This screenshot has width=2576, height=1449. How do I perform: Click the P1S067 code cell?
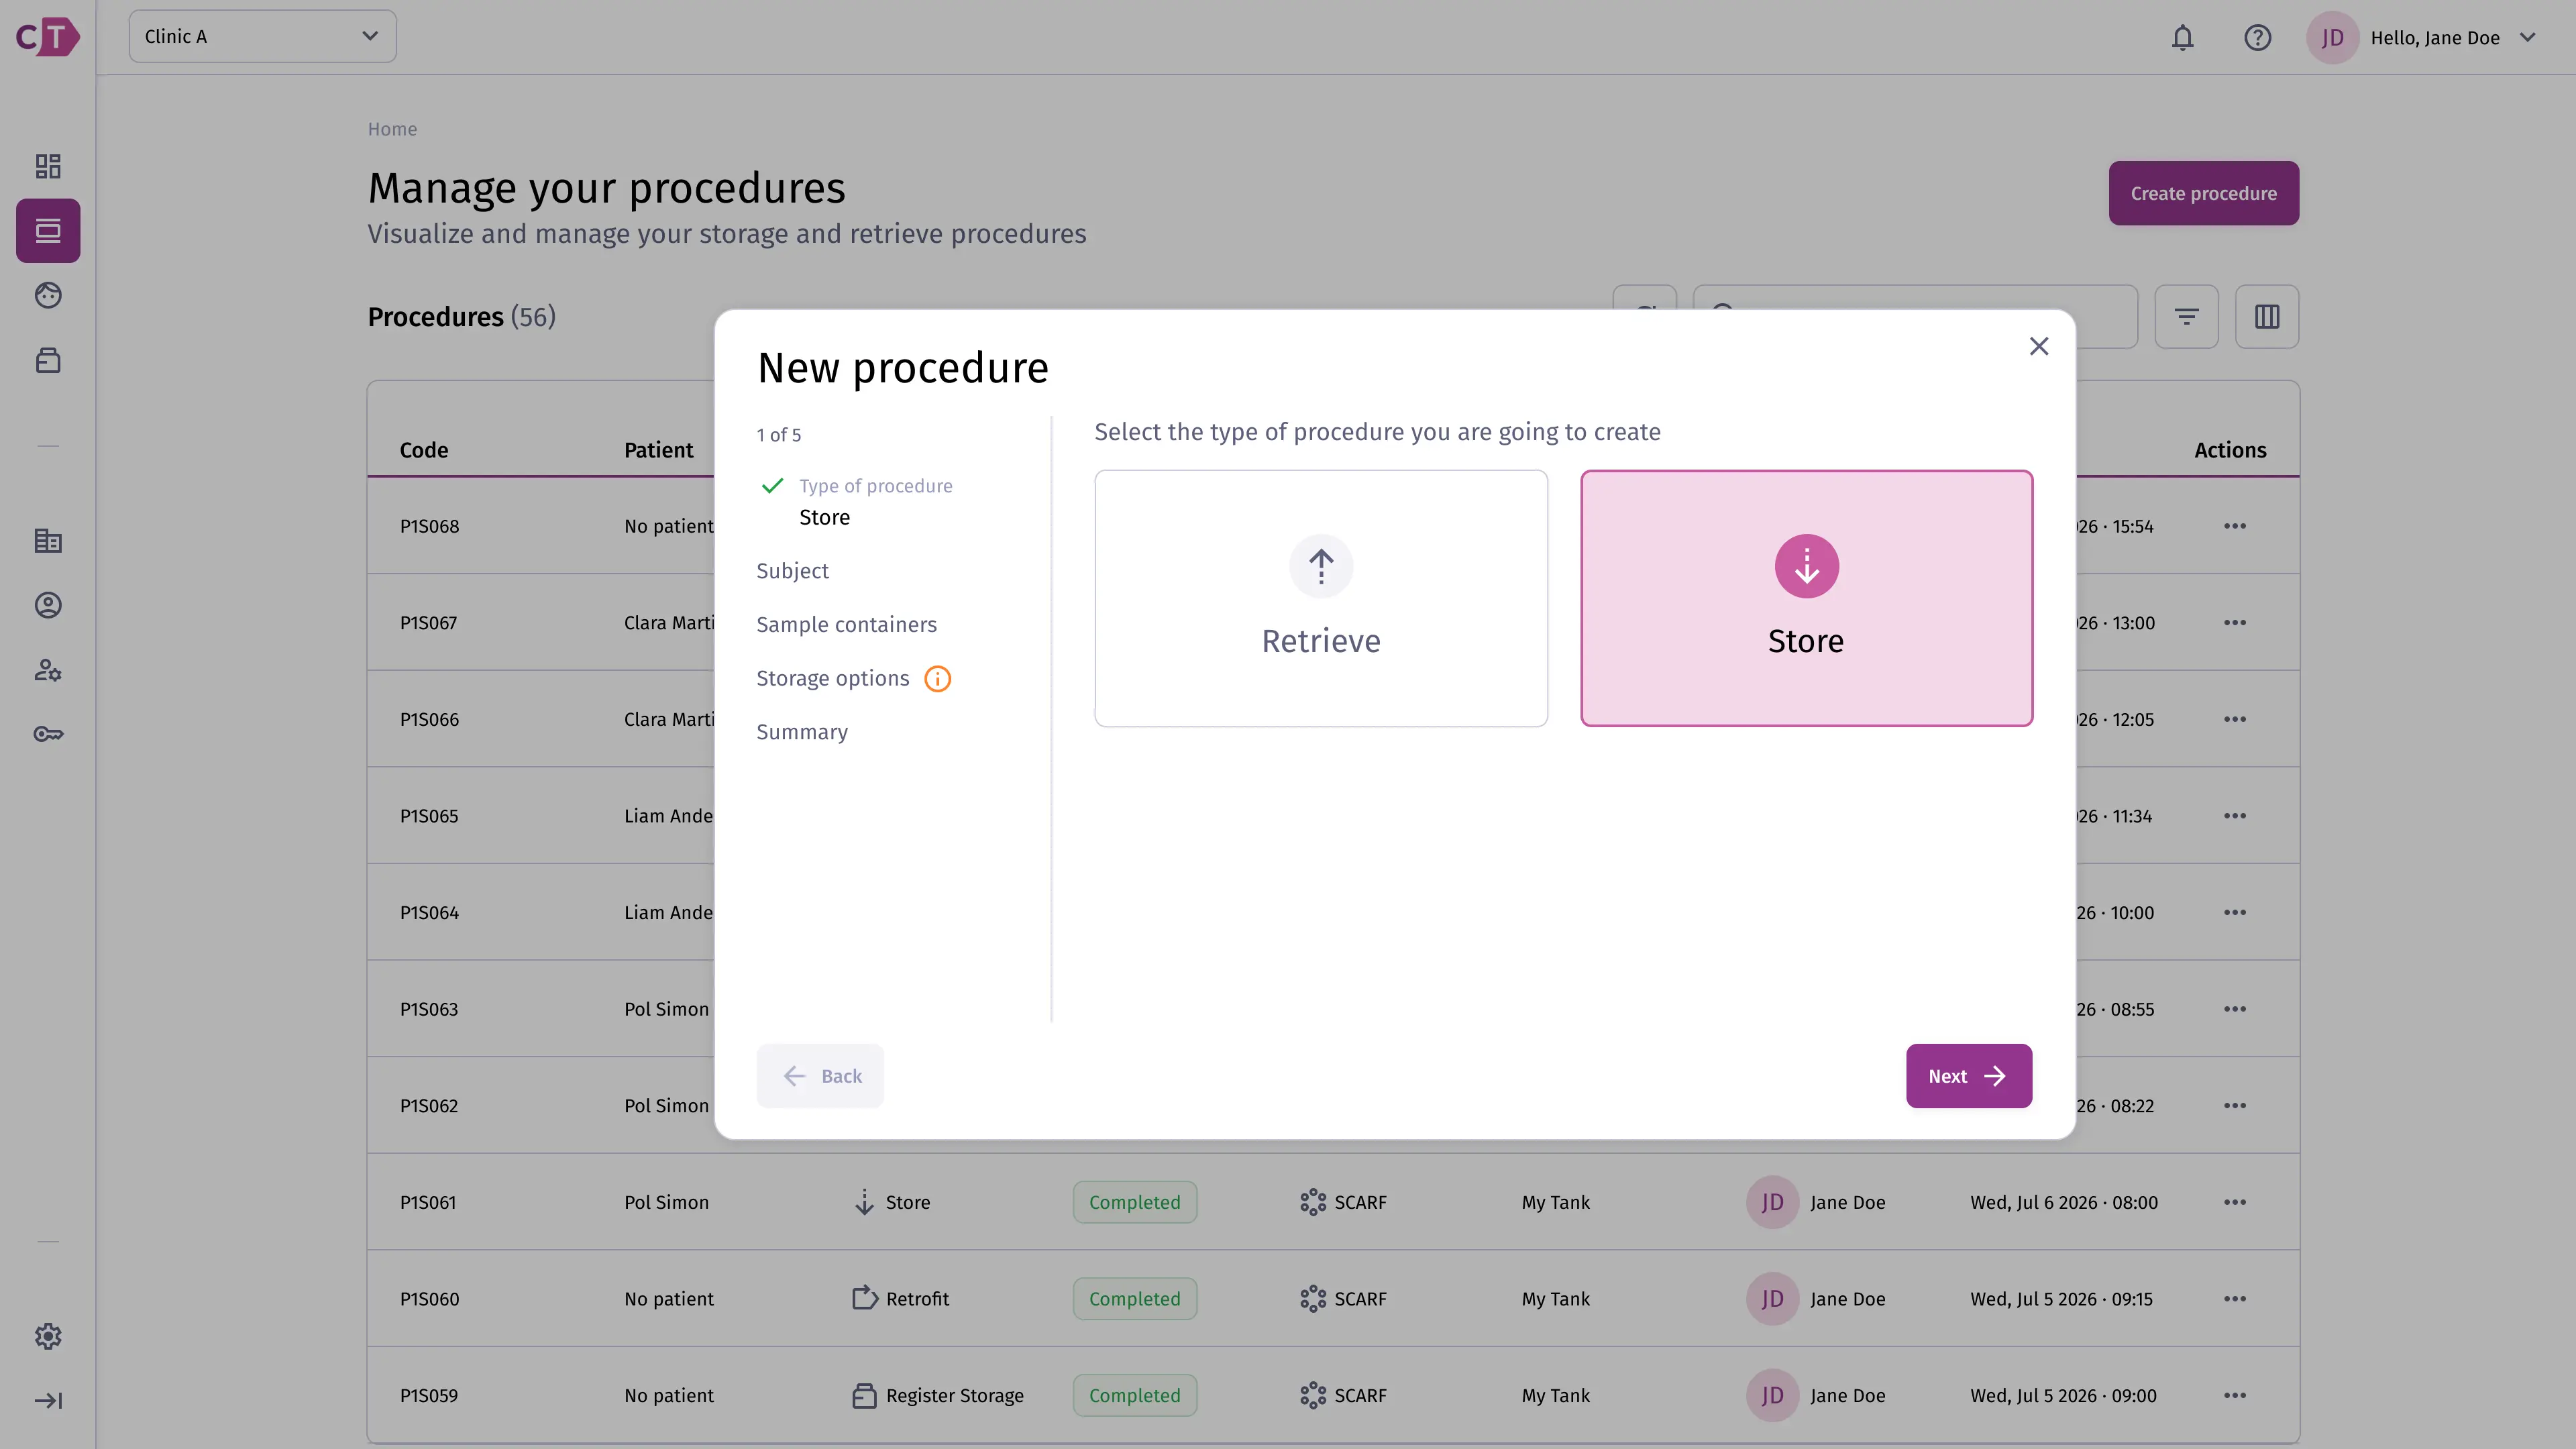428,623
